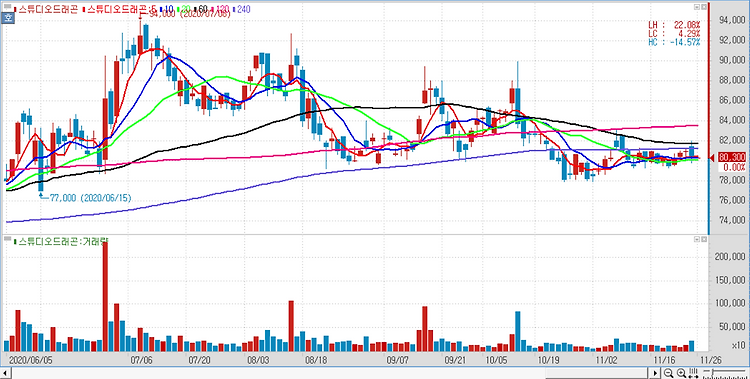750x379 pixels.
Task: Zoom in the chart with the plus magnifier
Action: 681,373
